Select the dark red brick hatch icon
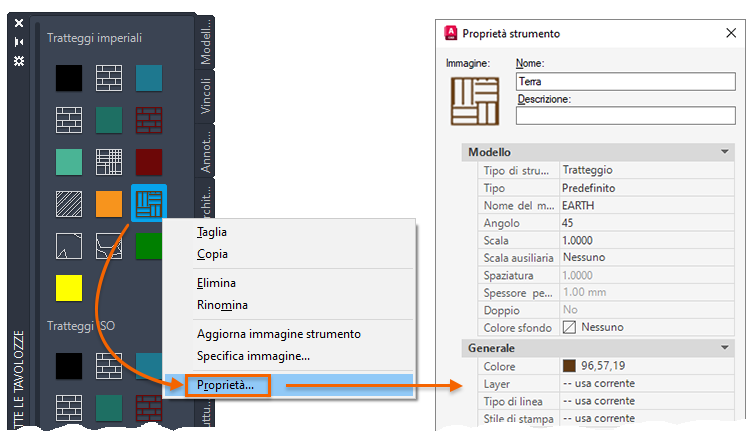Image resolution: width=746 pixels, height=447 pixels. pyautogui.click(x=149, y=120)
